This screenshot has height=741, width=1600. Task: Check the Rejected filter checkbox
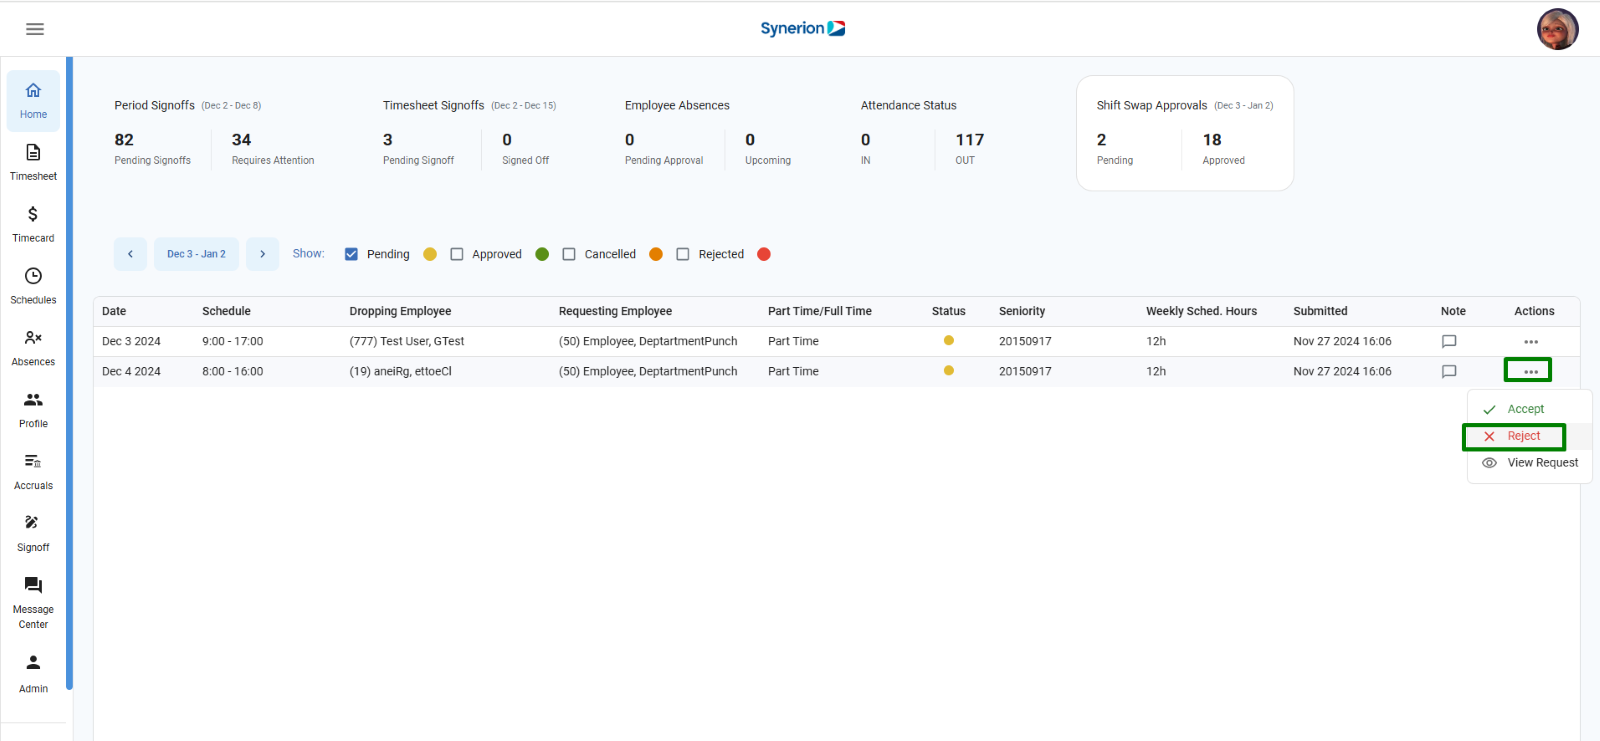click(683, 254)
